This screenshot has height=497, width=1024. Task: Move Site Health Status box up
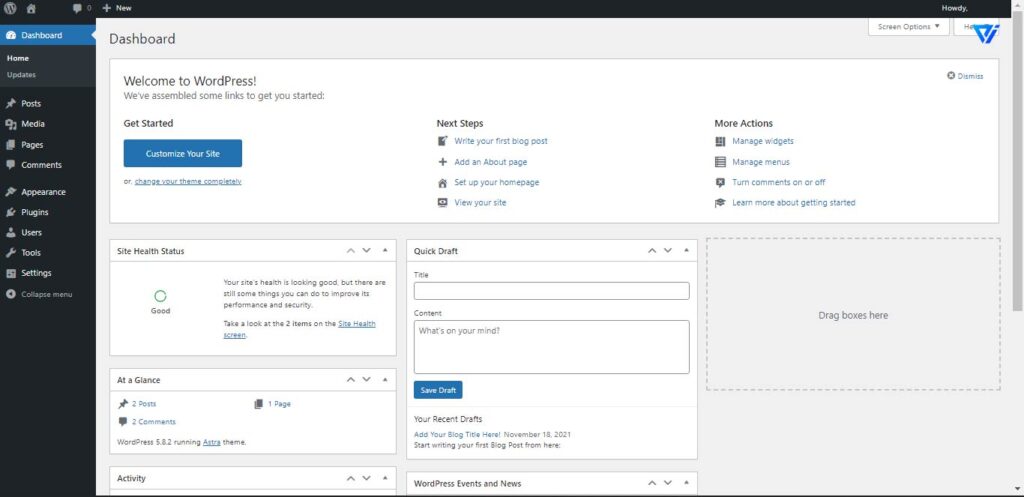[351, 251]
